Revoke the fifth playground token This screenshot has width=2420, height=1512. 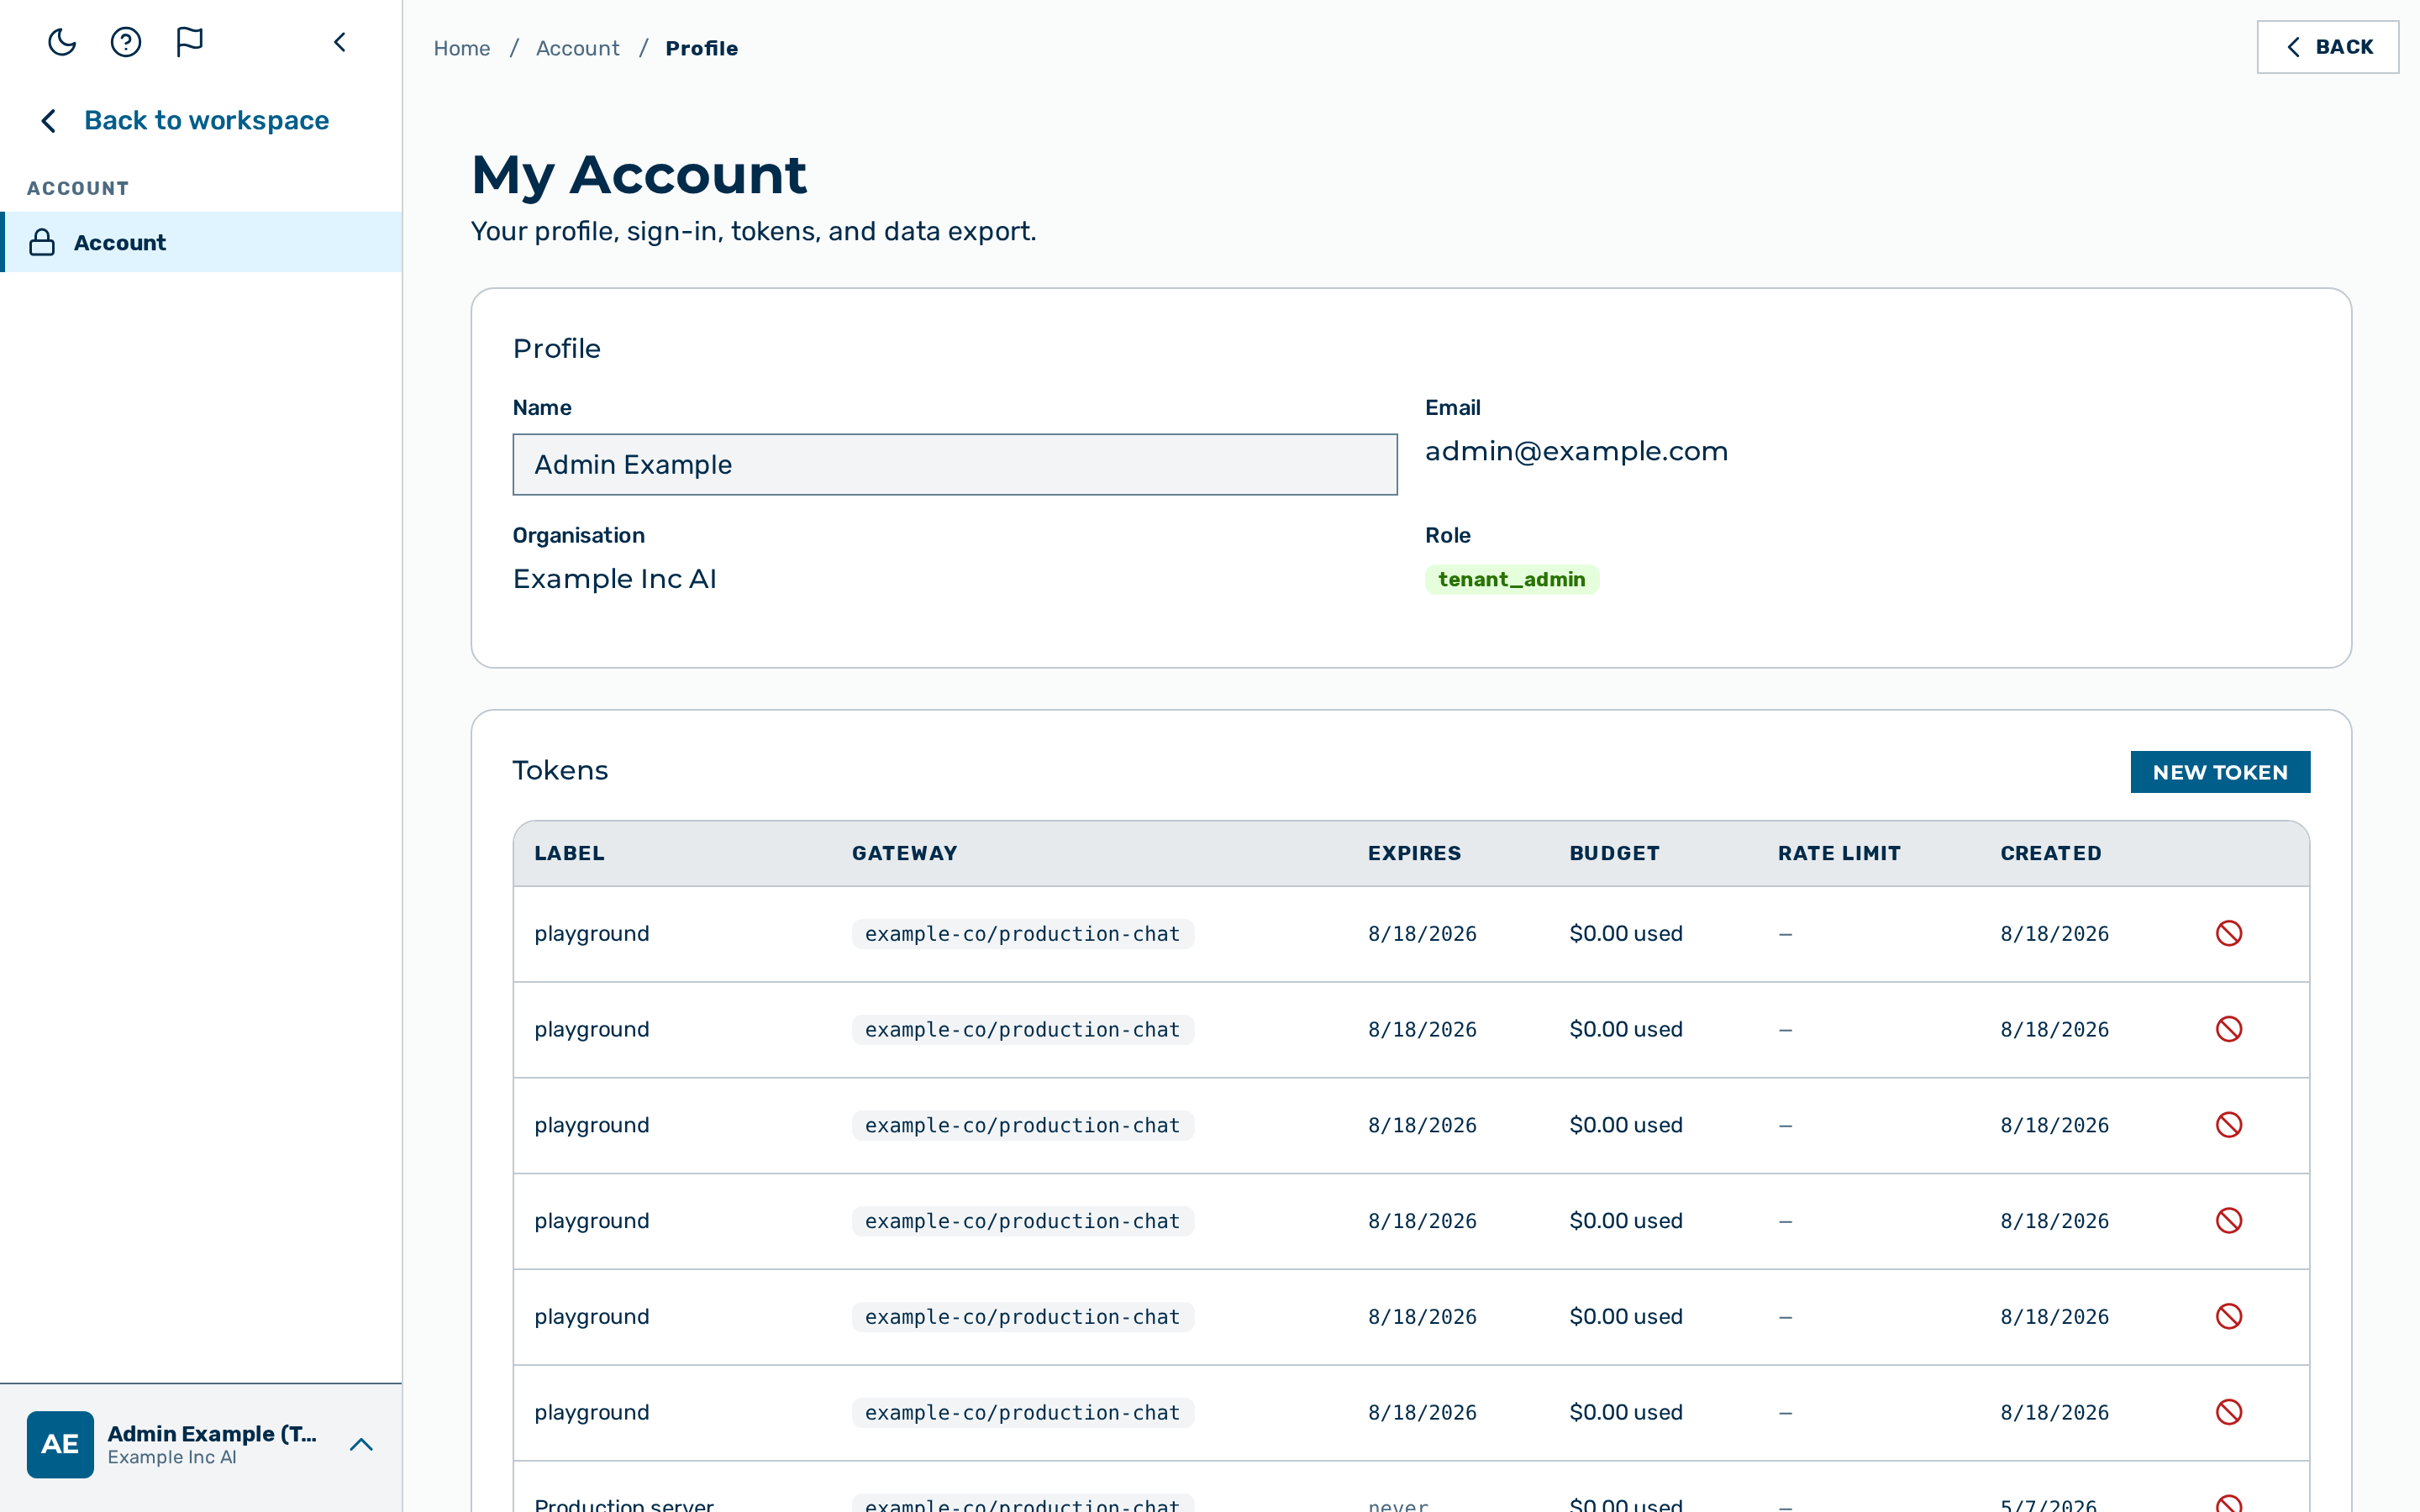[2229, 1316]
